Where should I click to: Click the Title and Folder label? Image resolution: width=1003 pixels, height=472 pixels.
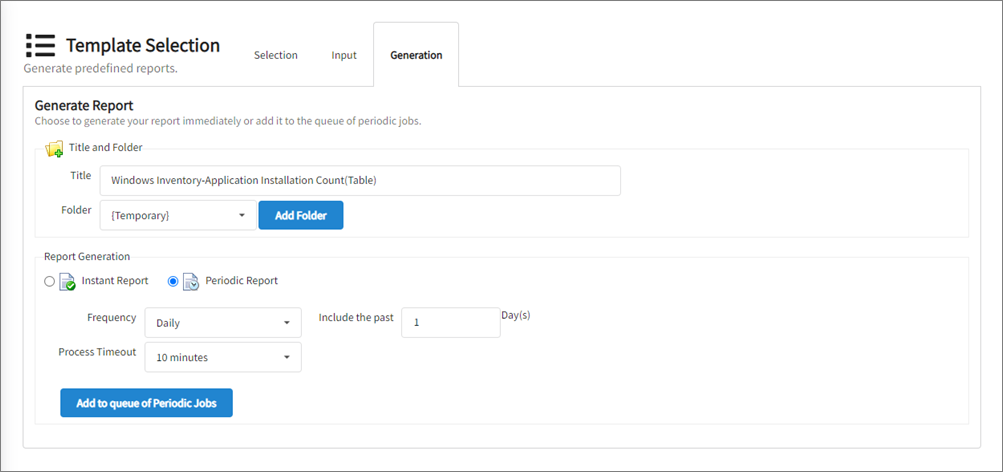106,147
